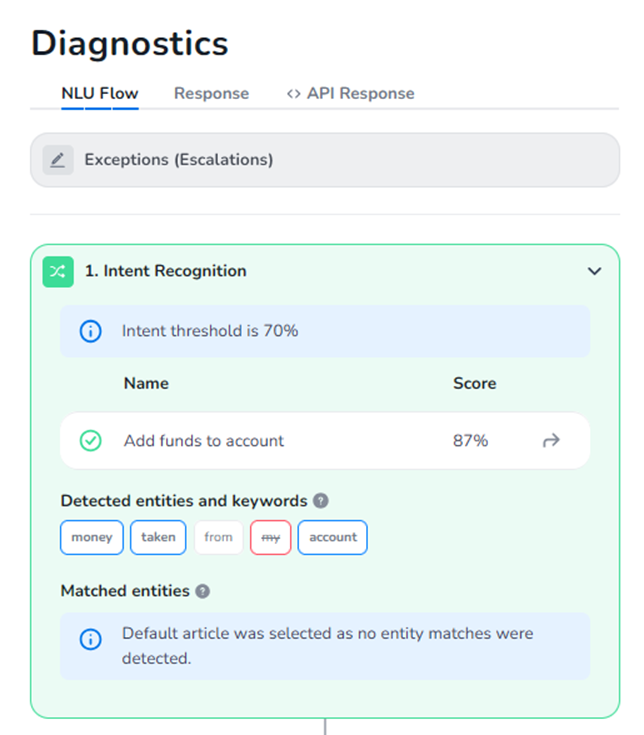This screenshot has width=644, height=735.
Task: Collapse the Intent Recognition section chevron
Action: 594,271
